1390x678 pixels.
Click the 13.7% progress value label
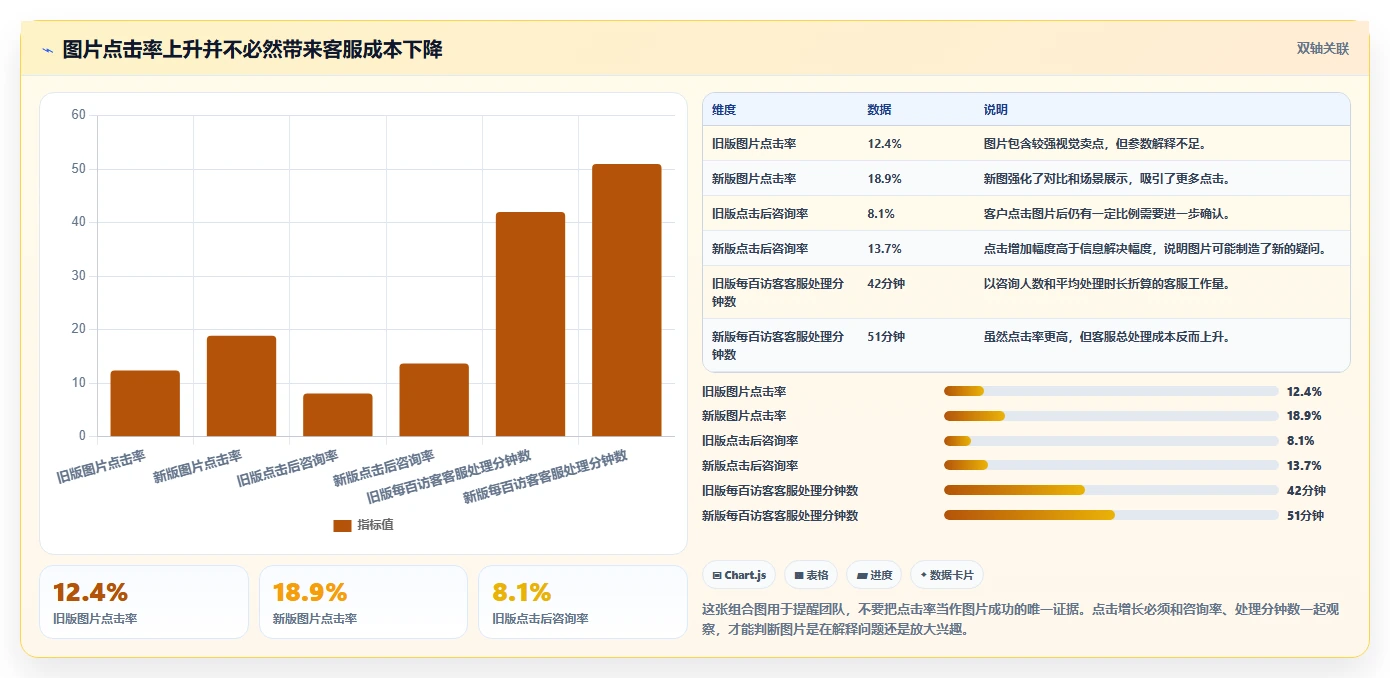coord(1304,465)
